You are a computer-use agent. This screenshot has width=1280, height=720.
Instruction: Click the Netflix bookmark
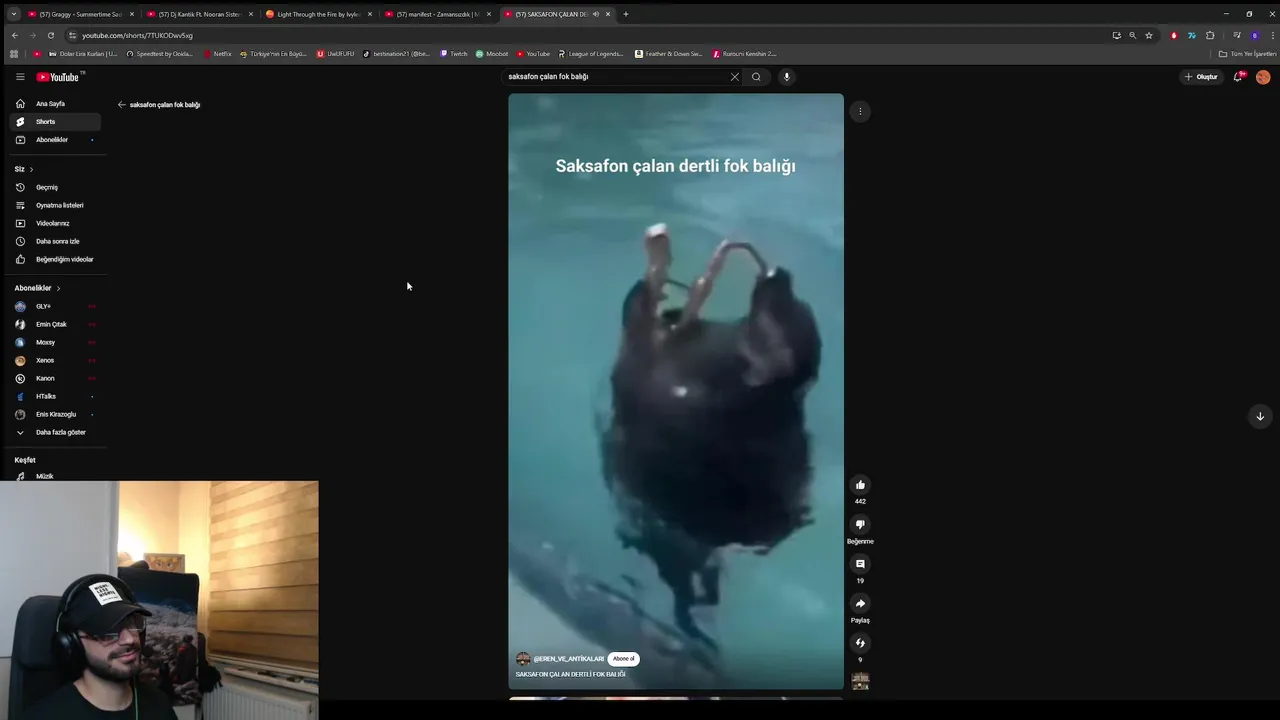pyautogui.click(x=217, y=54)
